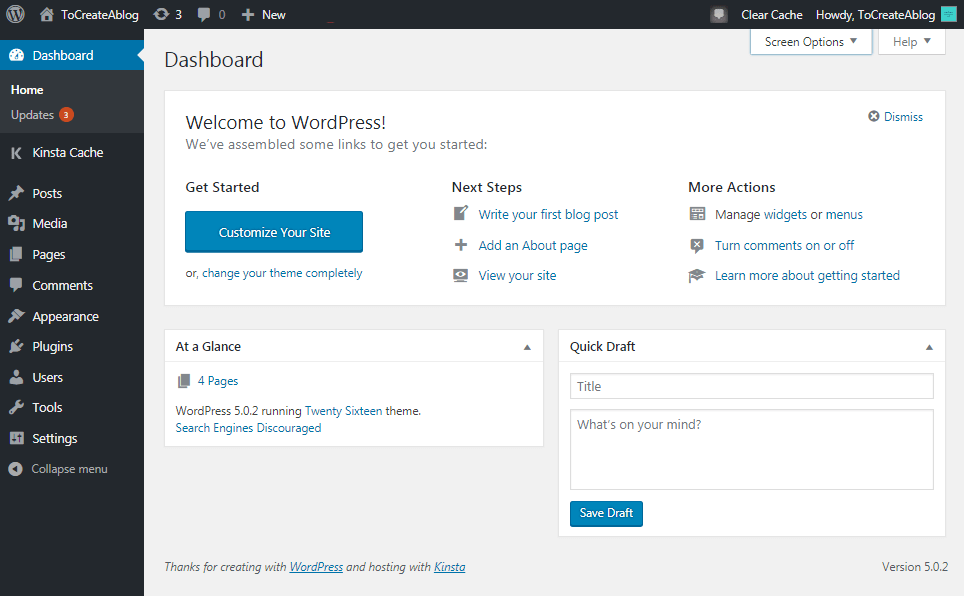
Task: Click the orange Updates count badge
Action: coord(66,115)
